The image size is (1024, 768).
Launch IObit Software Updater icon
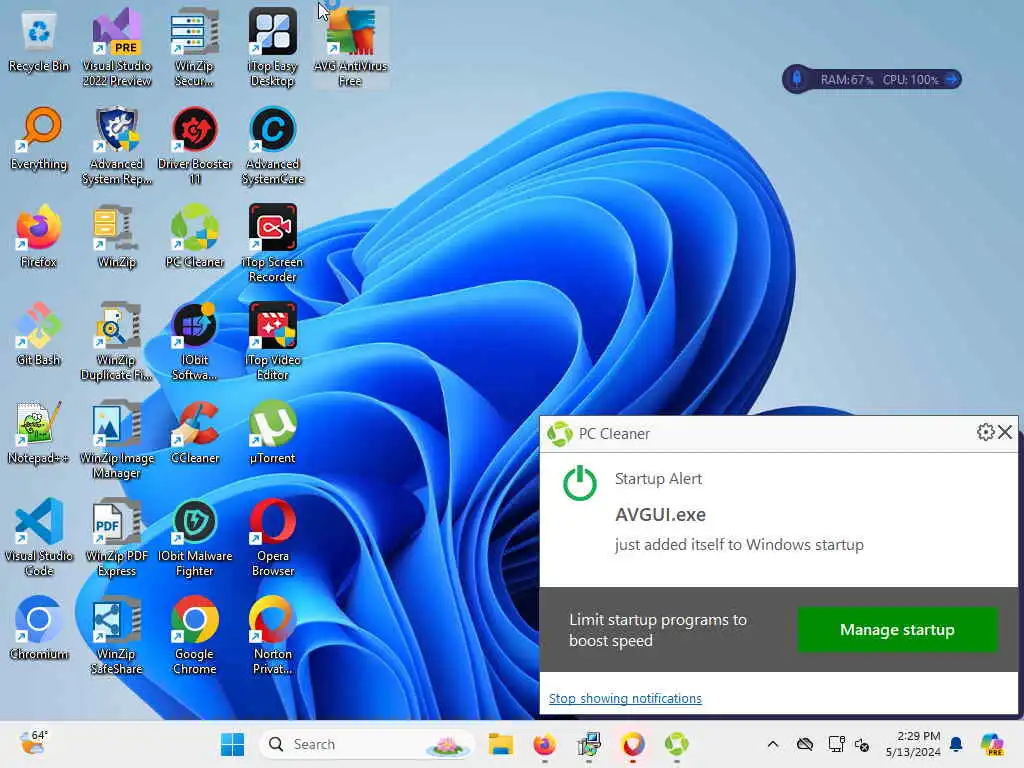click(195, 341)
